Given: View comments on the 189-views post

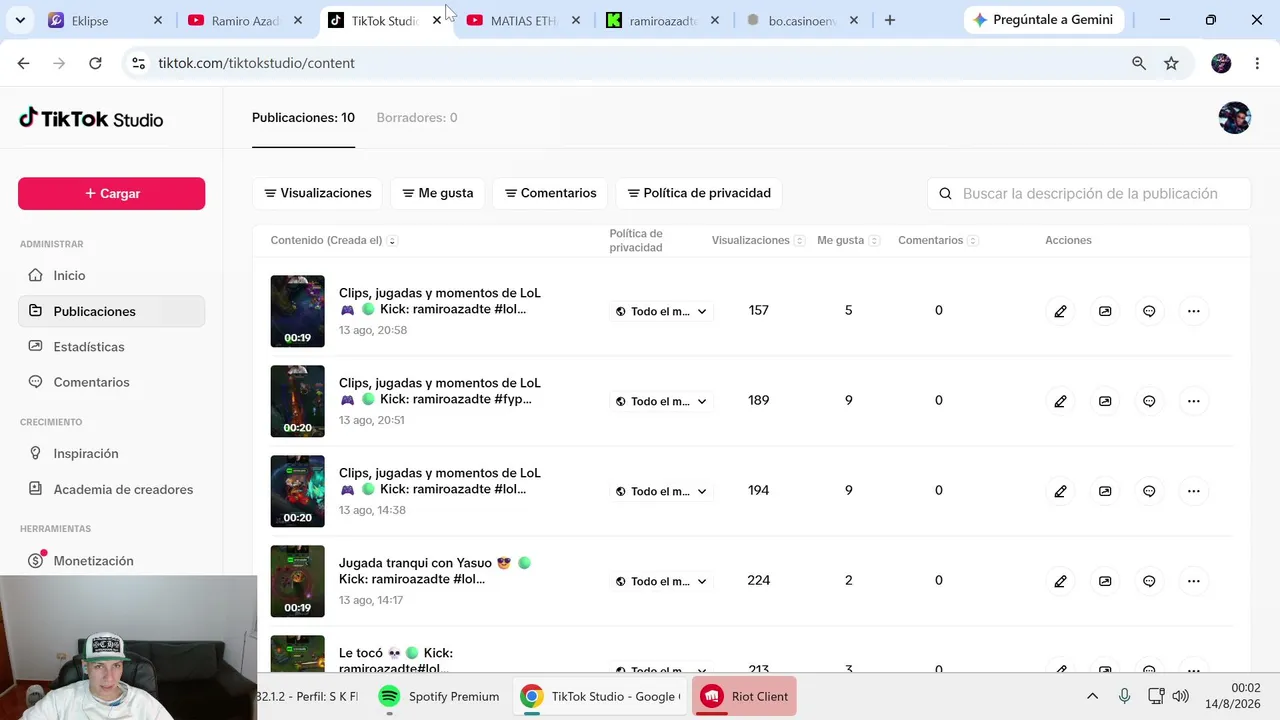Looking at the screenshot, I should [x=1149, y=401].
